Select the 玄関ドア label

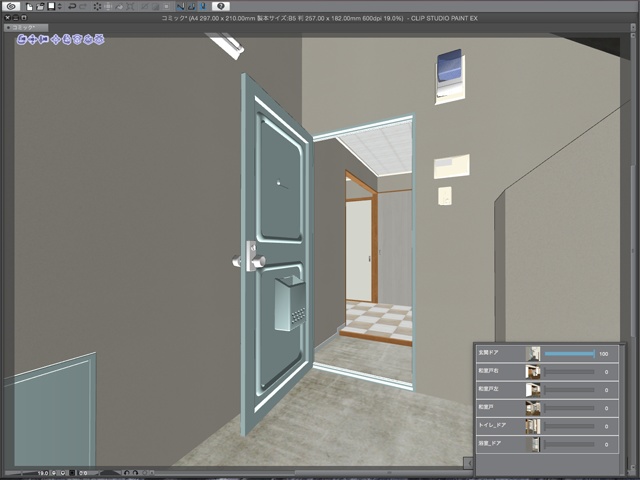(x=488, y=352)
